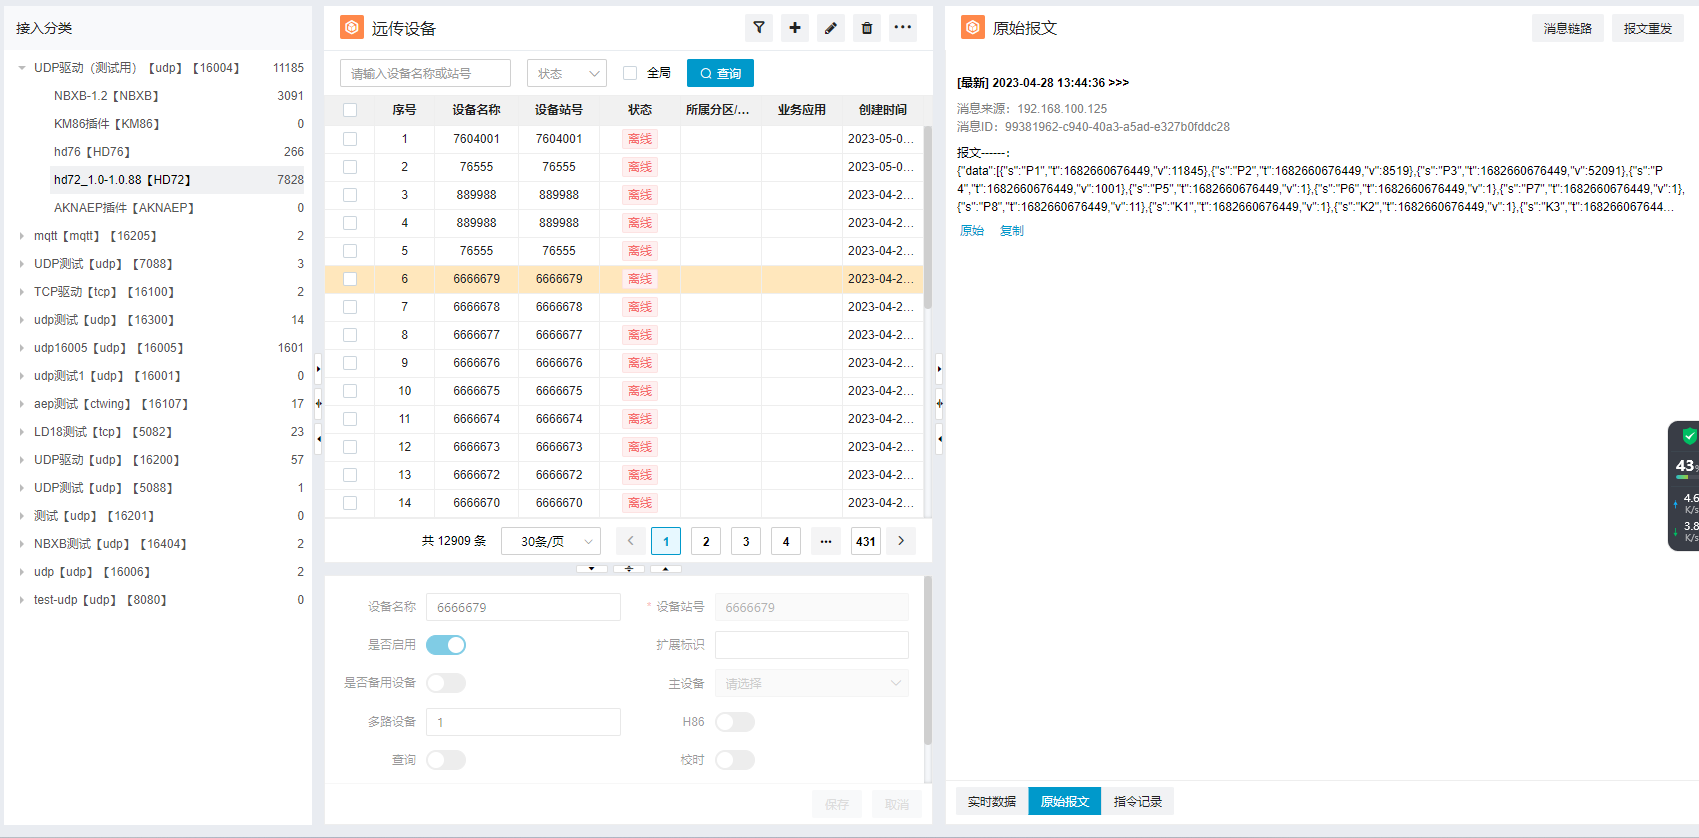Expand the mqtt [mqtt] 16205 node
Screen dimensions: 1699x838
tap(22, 236)
